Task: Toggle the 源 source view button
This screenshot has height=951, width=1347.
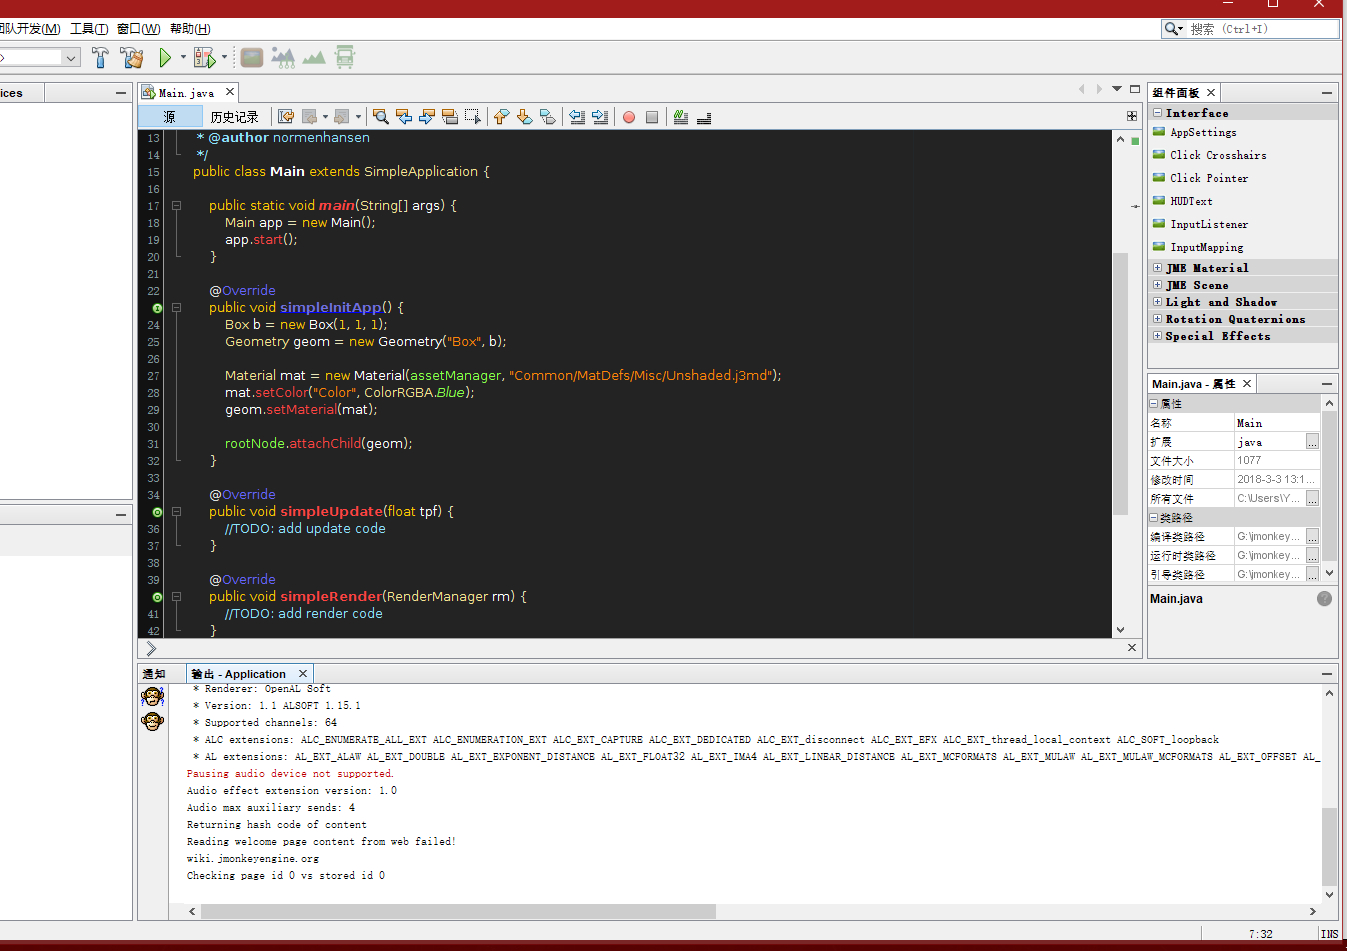Action: 169,117
